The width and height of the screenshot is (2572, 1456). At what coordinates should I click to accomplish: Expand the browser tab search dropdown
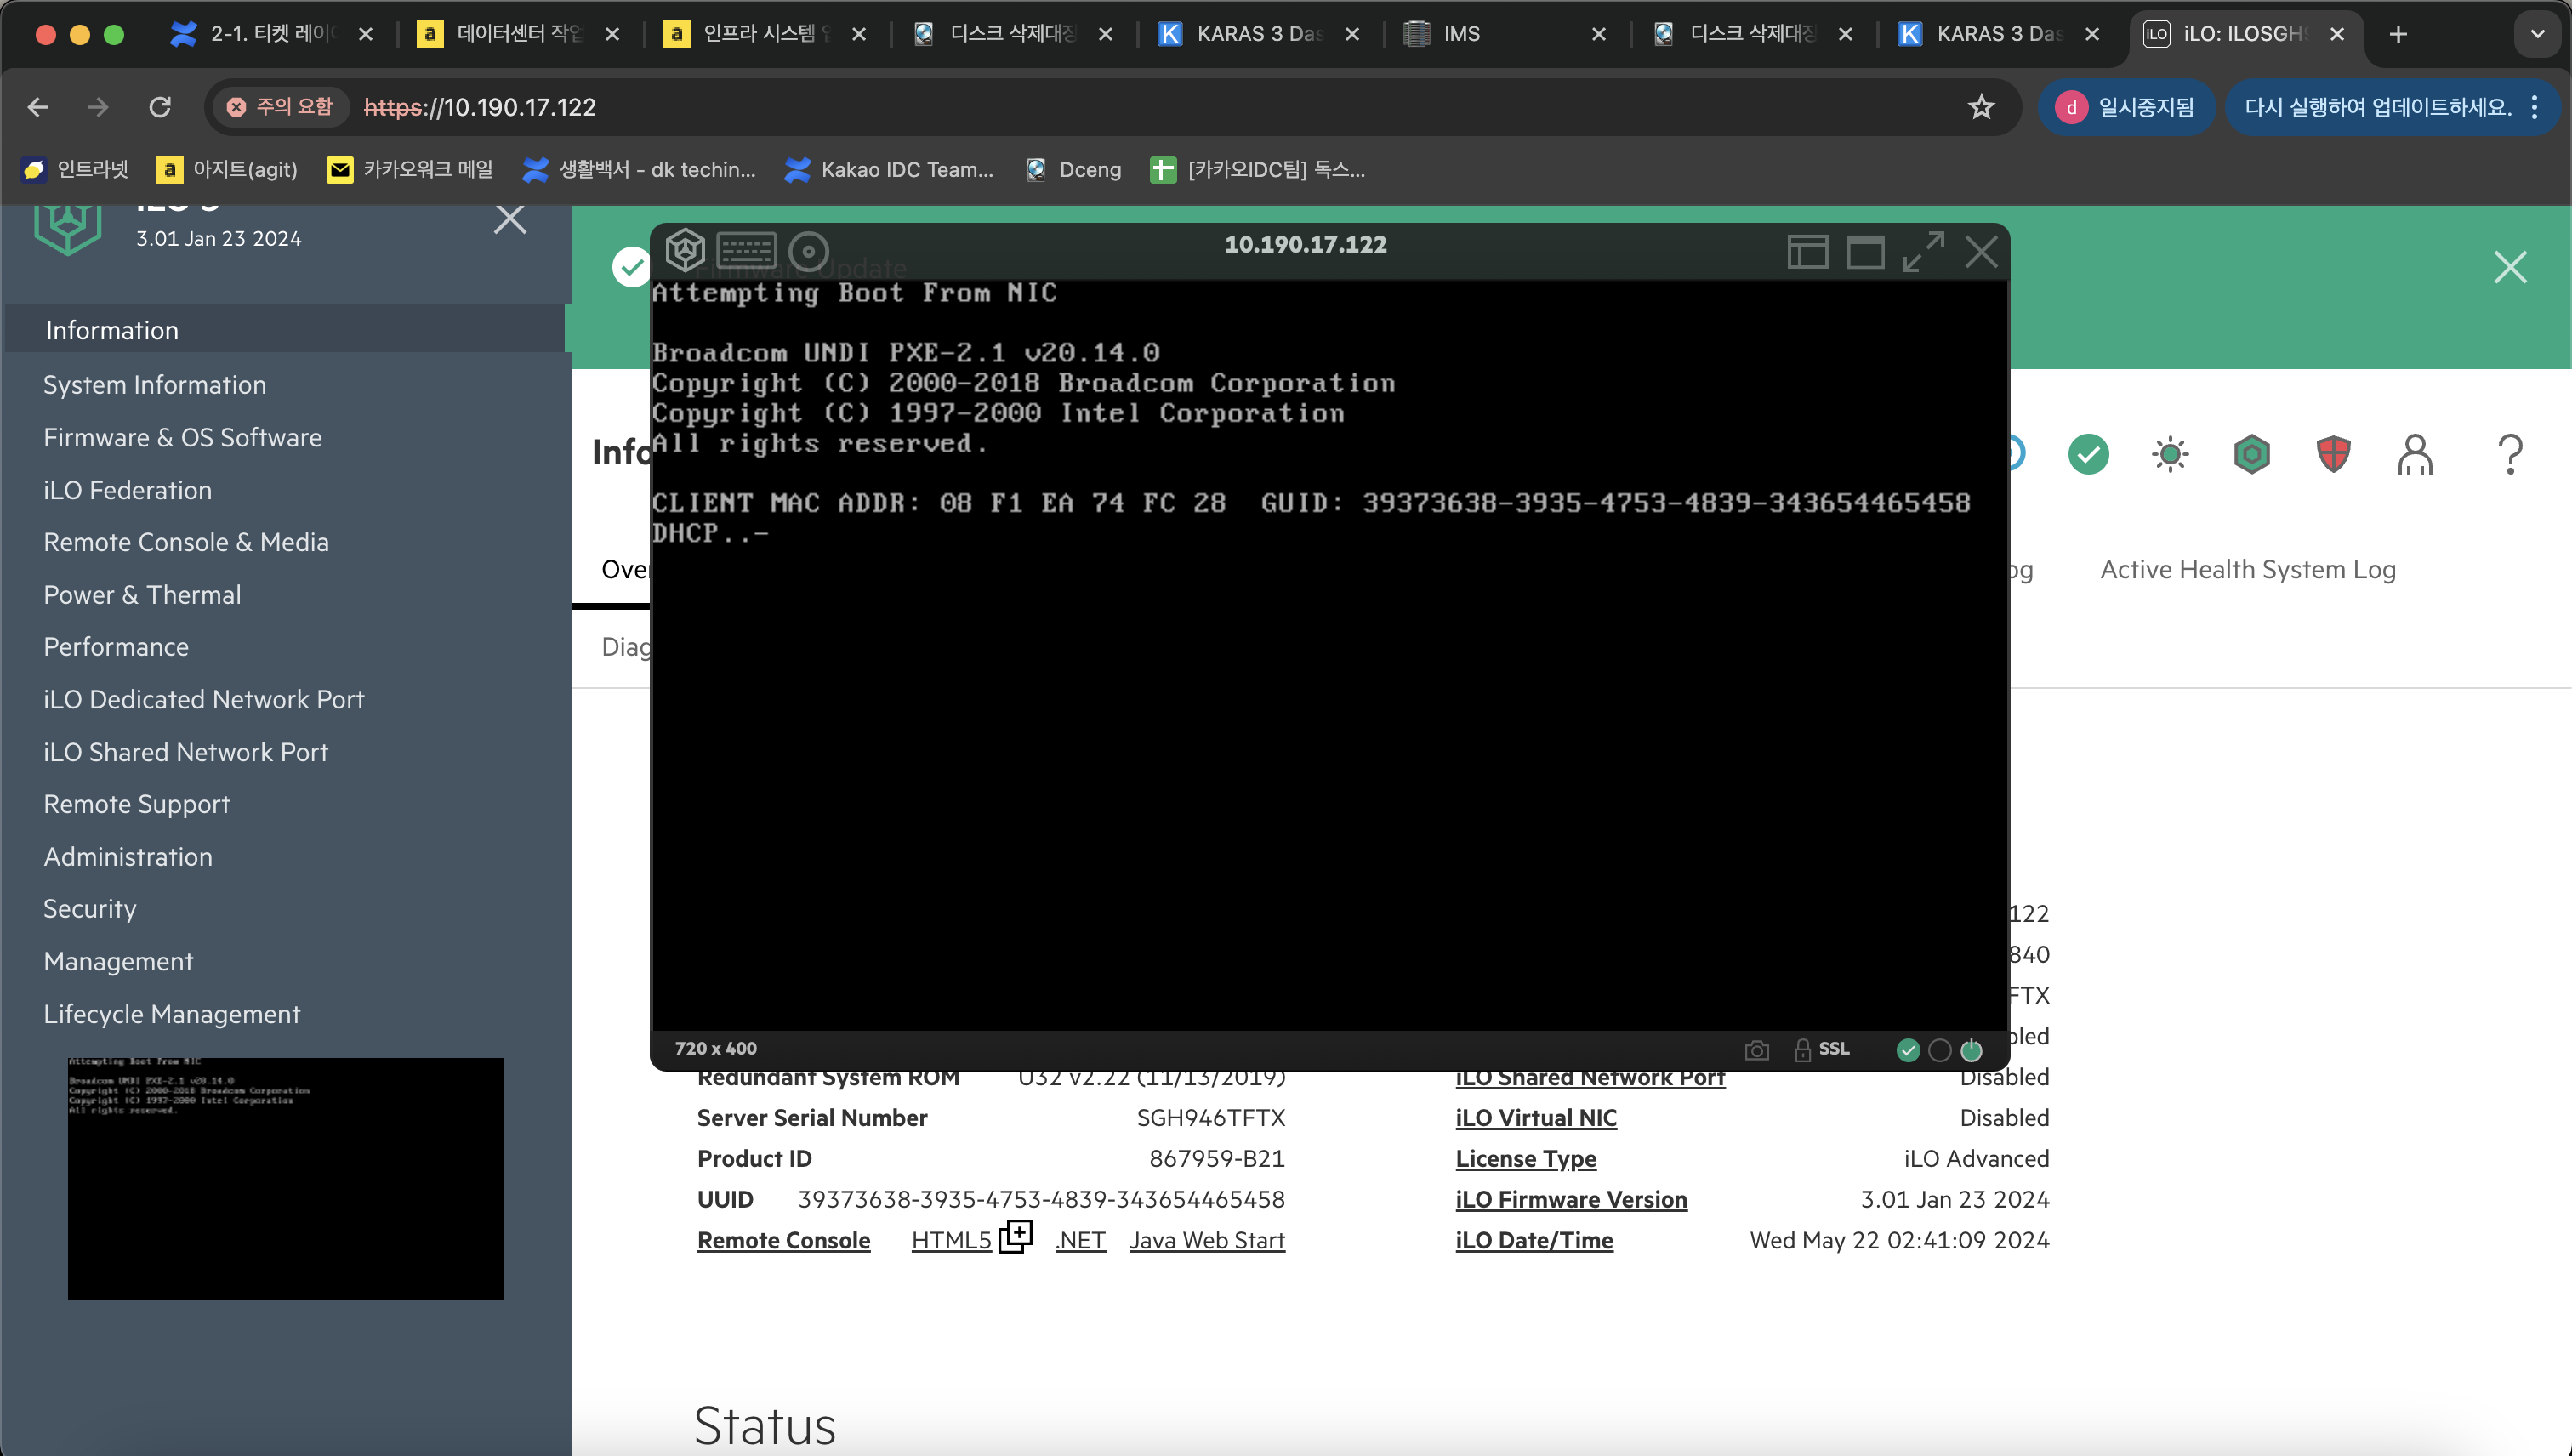click(x=2537, y=34)
